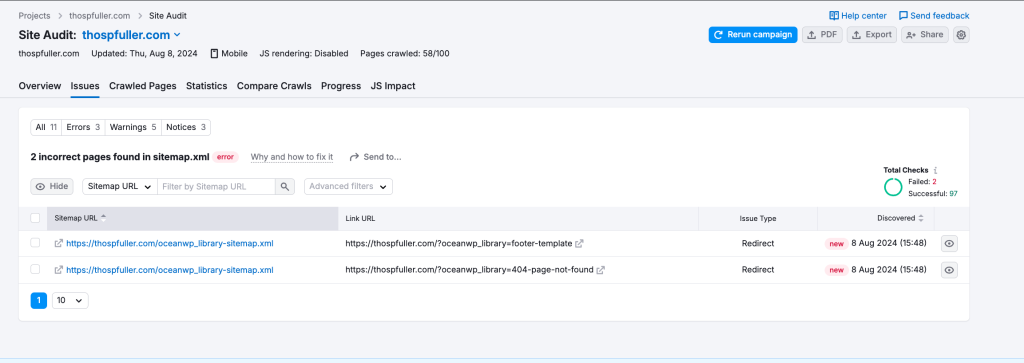The height and width of the screenshot is (363, 1024).
Task: Click Pages crawled: 58/100 text
Action: [405, 54]
